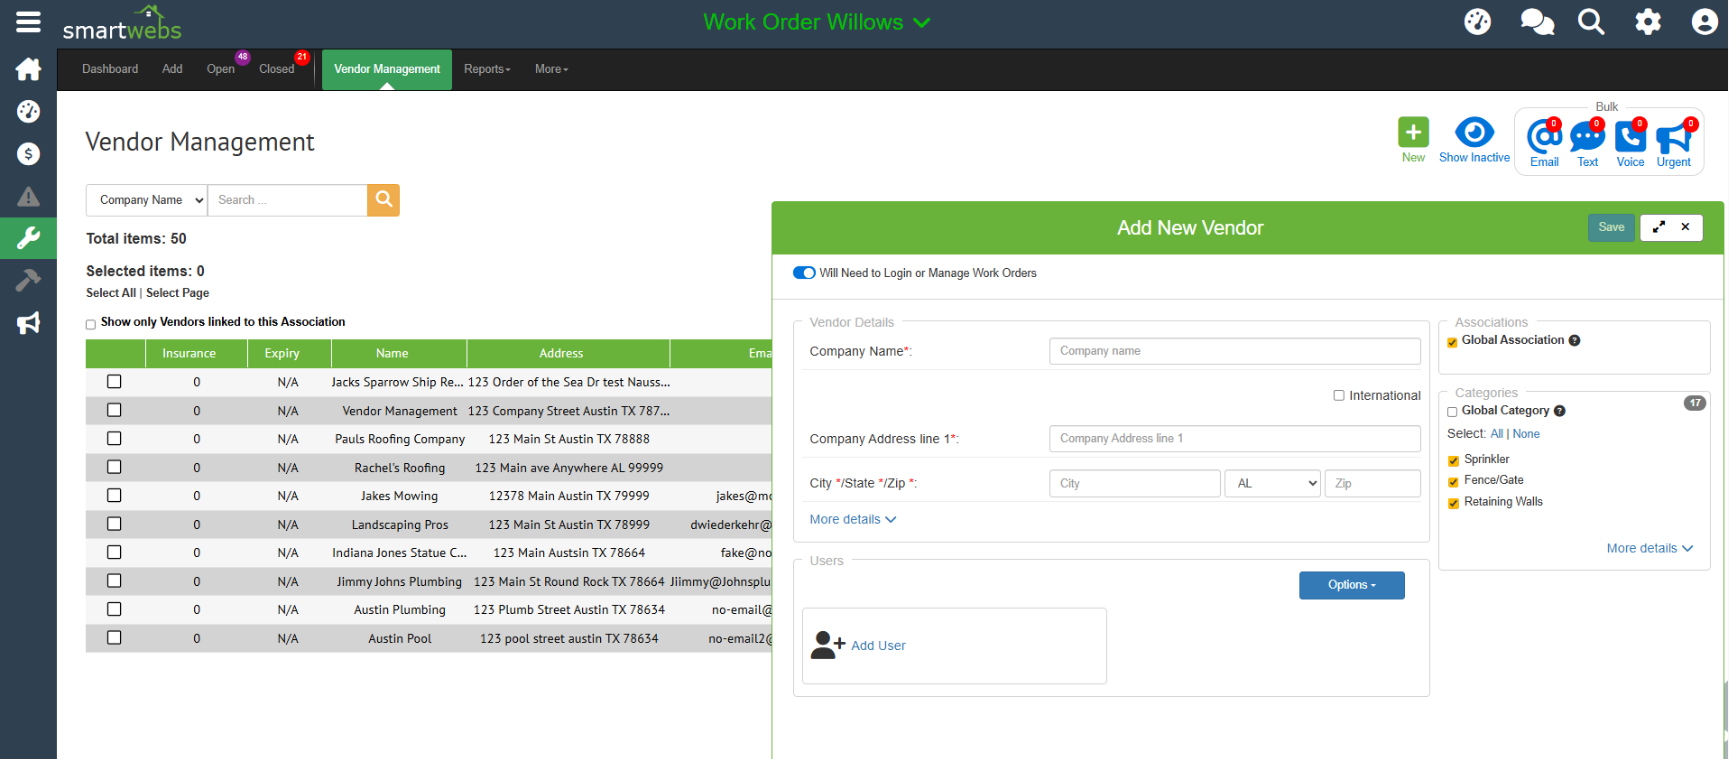The height and width of the screenshot is (759, 1729).
Task: Open the Company Name search filter dropdown
Action: click(147, 200)
